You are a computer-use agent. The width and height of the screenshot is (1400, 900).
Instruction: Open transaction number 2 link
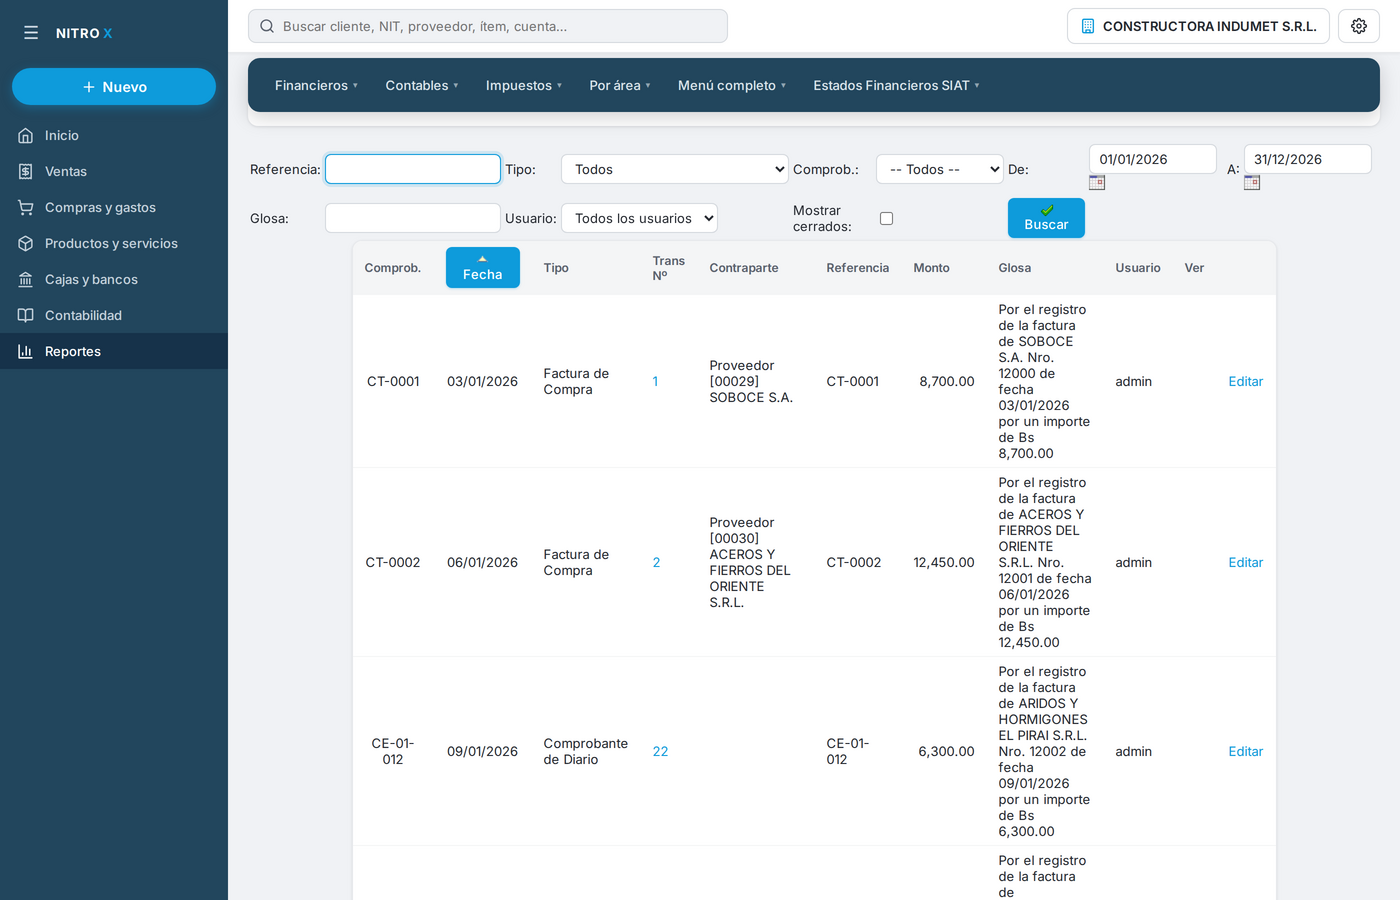point(656,562)
